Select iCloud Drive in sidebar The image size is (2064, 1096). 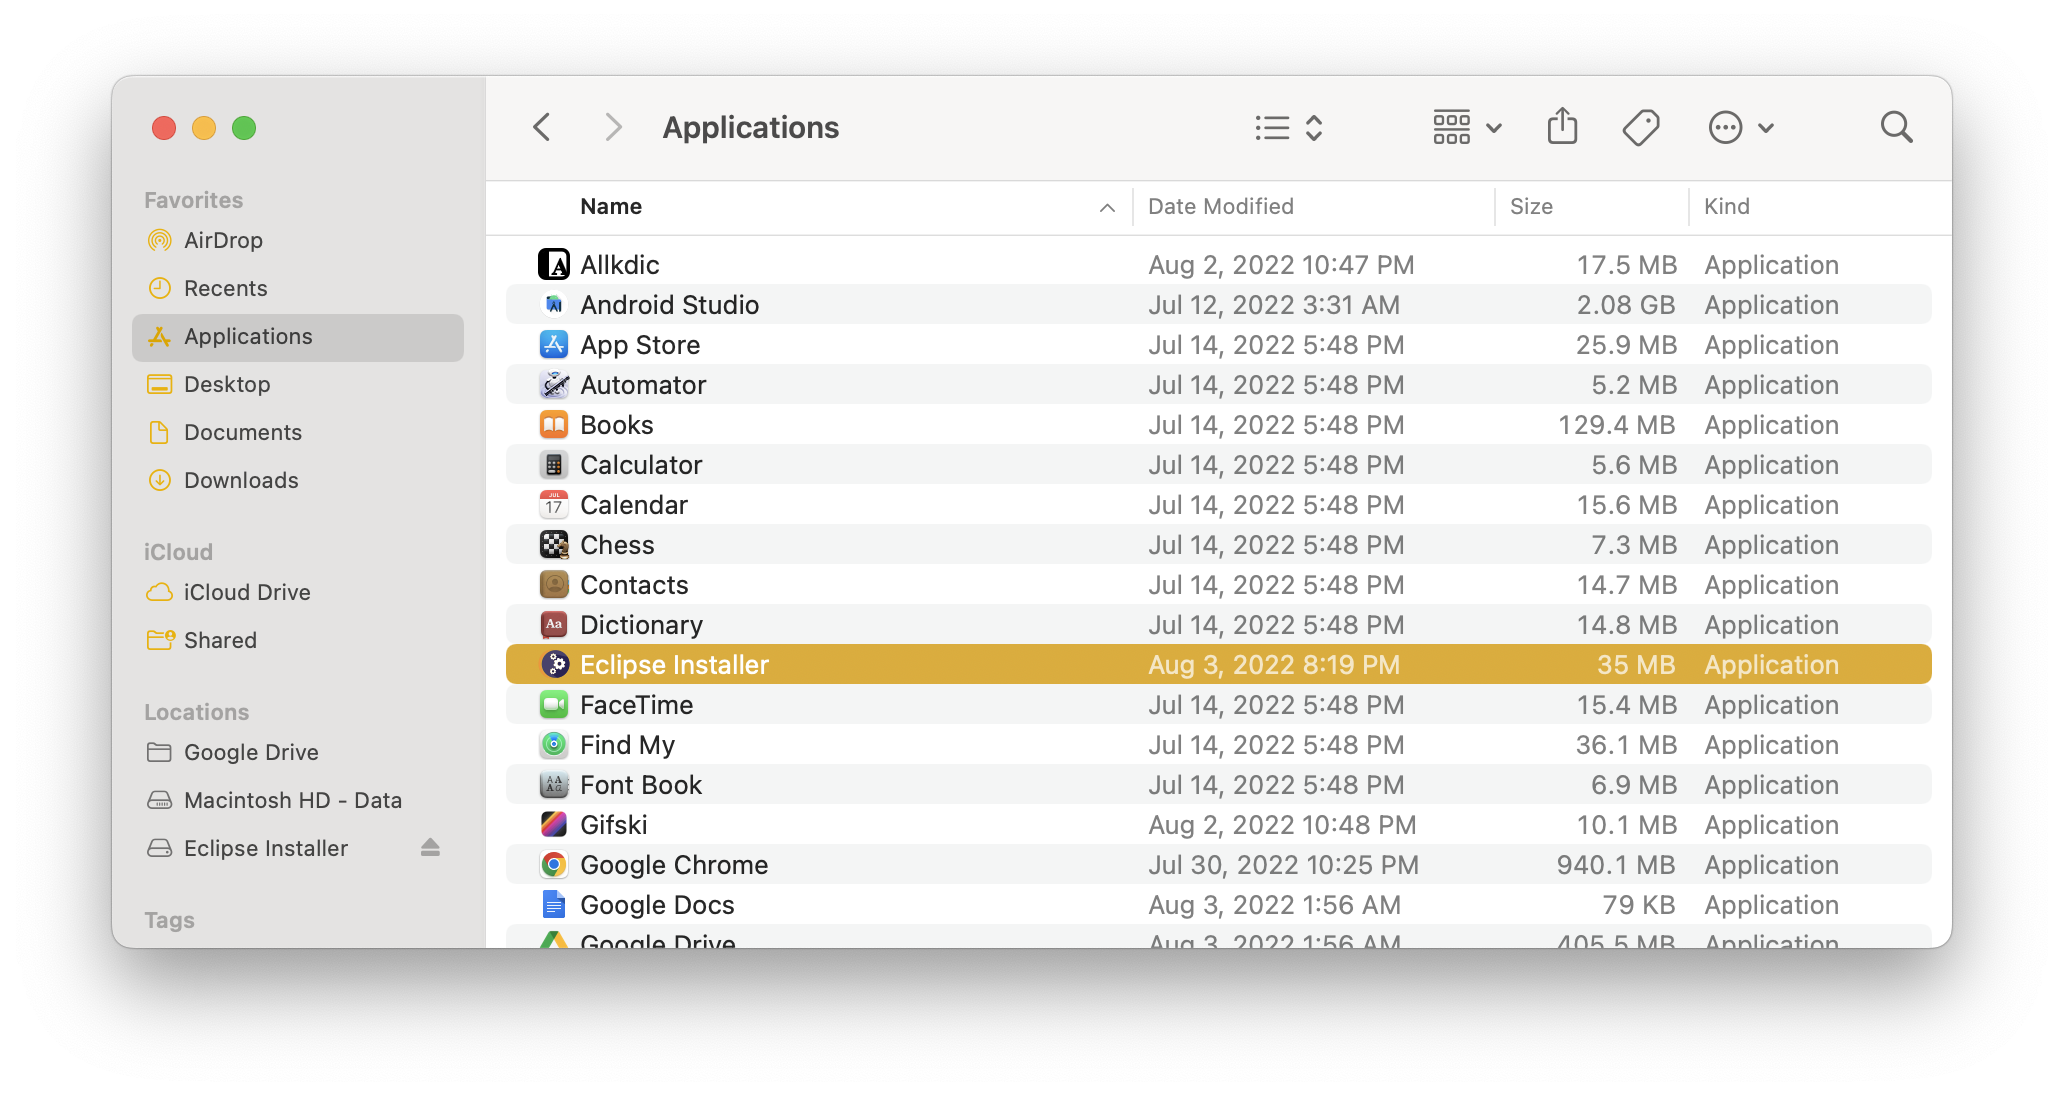247,592
